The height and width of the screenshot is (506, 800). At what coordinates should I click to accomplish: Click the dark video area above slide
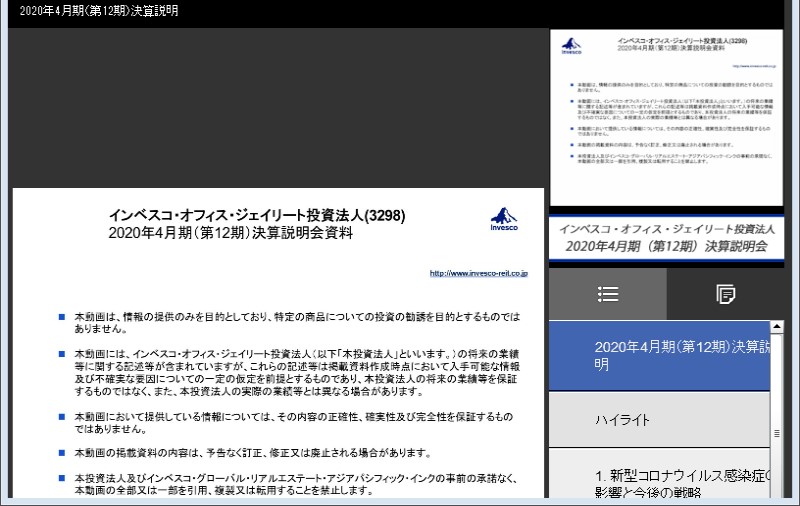(278, 108)
